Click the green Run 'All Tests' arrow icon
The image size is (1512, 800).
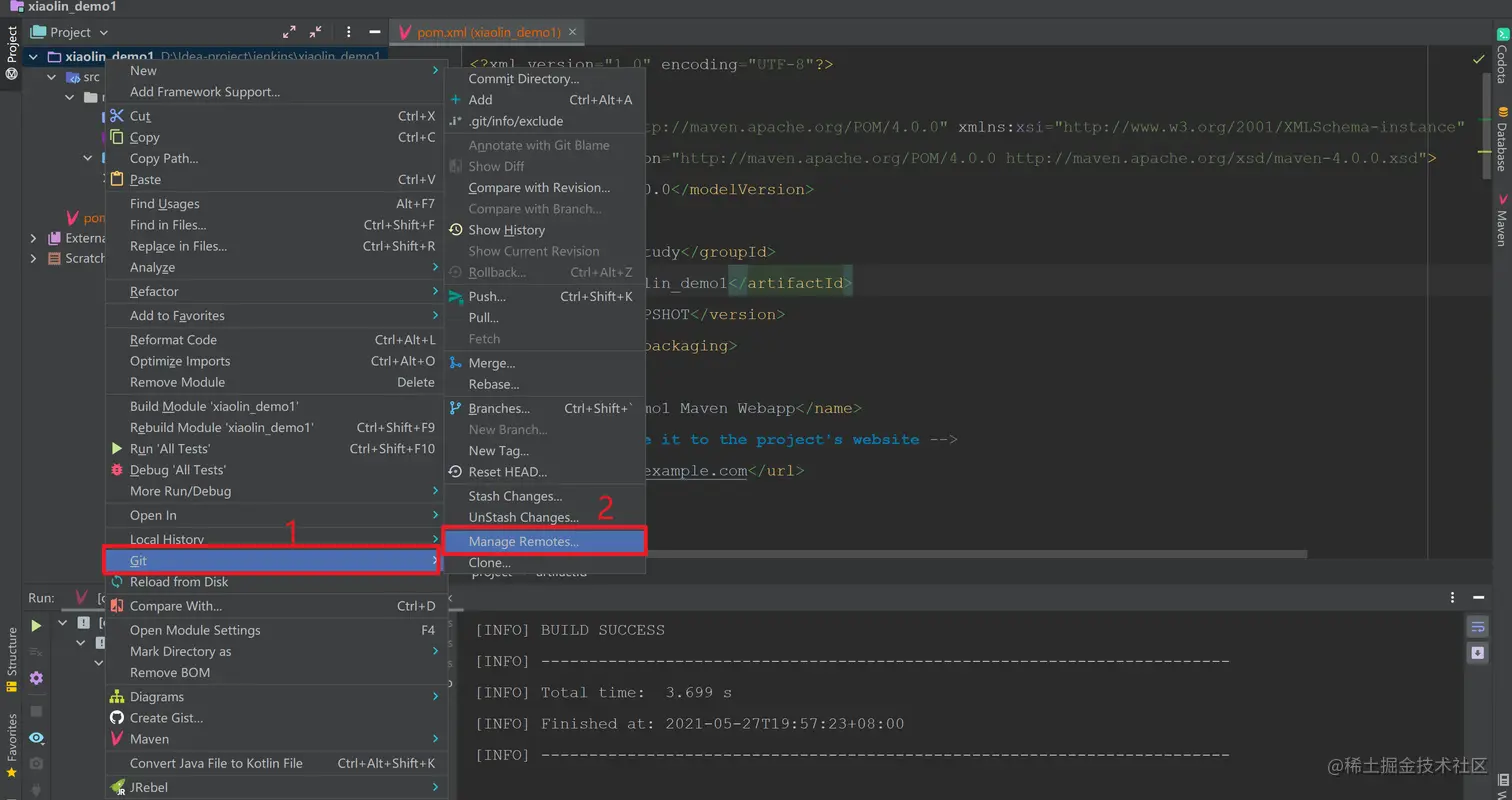(x=117, y=449)
